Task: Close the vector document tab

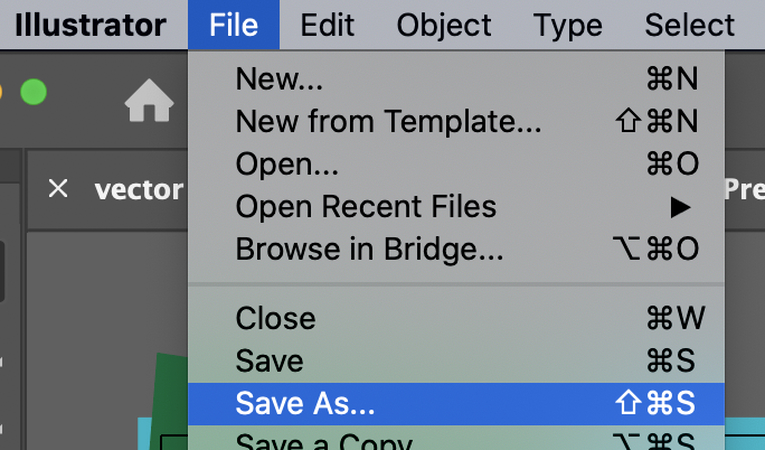Action: click(x=58, y=189)
